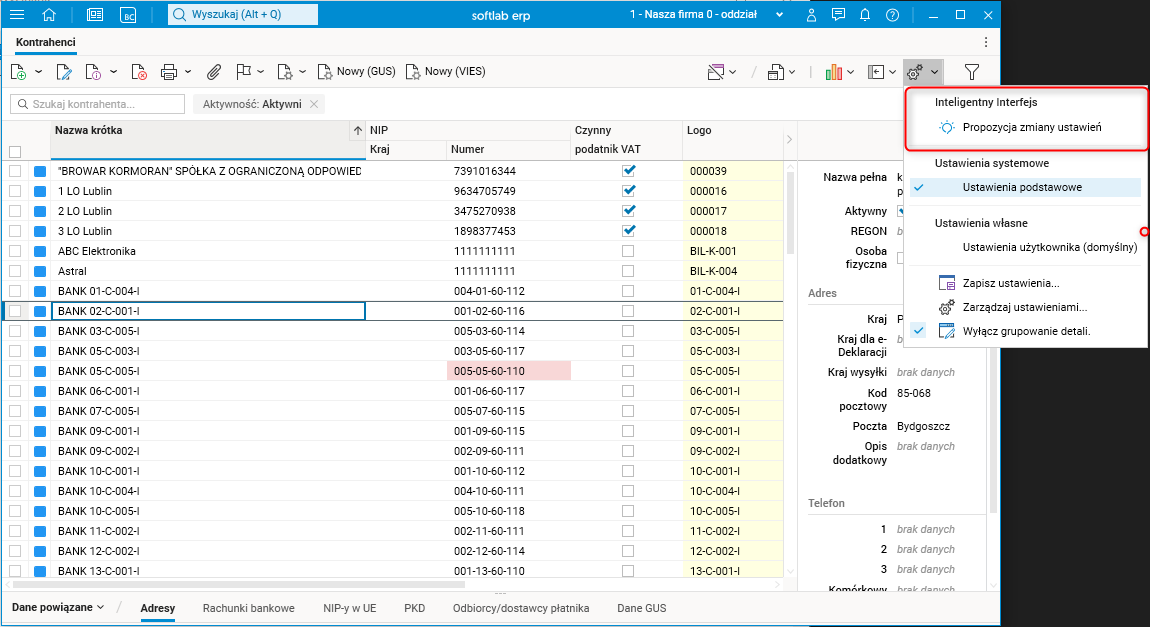Open the filter funnel icon
The height and width of the screenshot is (627, 1150).
[971, 72]
